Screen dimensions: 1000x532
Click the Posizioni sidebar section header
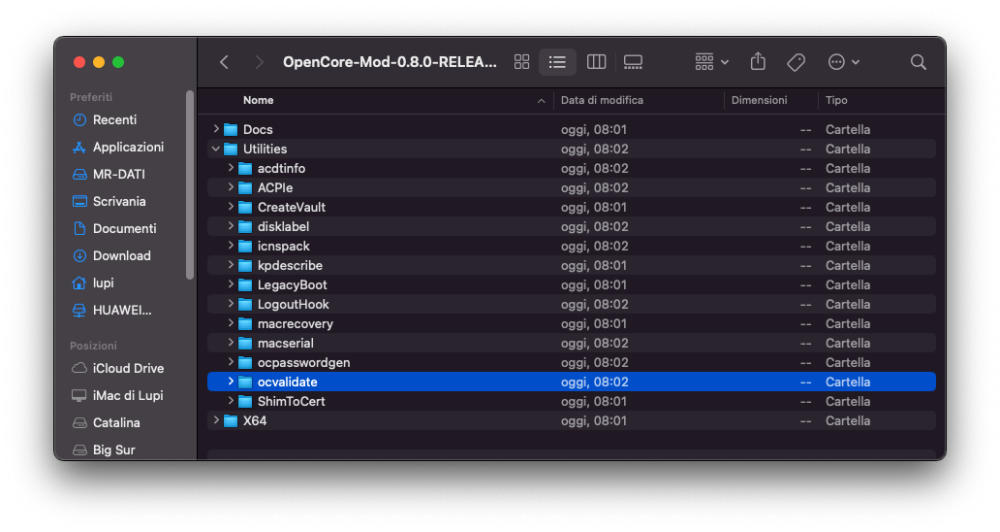[x=93, y=345]
